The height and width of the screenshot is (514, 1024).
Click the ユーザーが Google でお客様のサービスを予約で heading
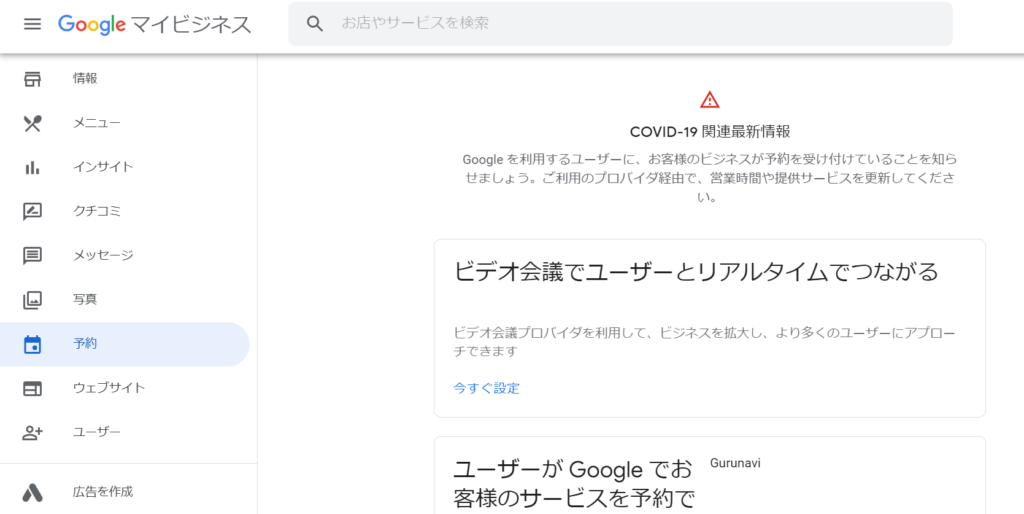[x=573, y=484]
